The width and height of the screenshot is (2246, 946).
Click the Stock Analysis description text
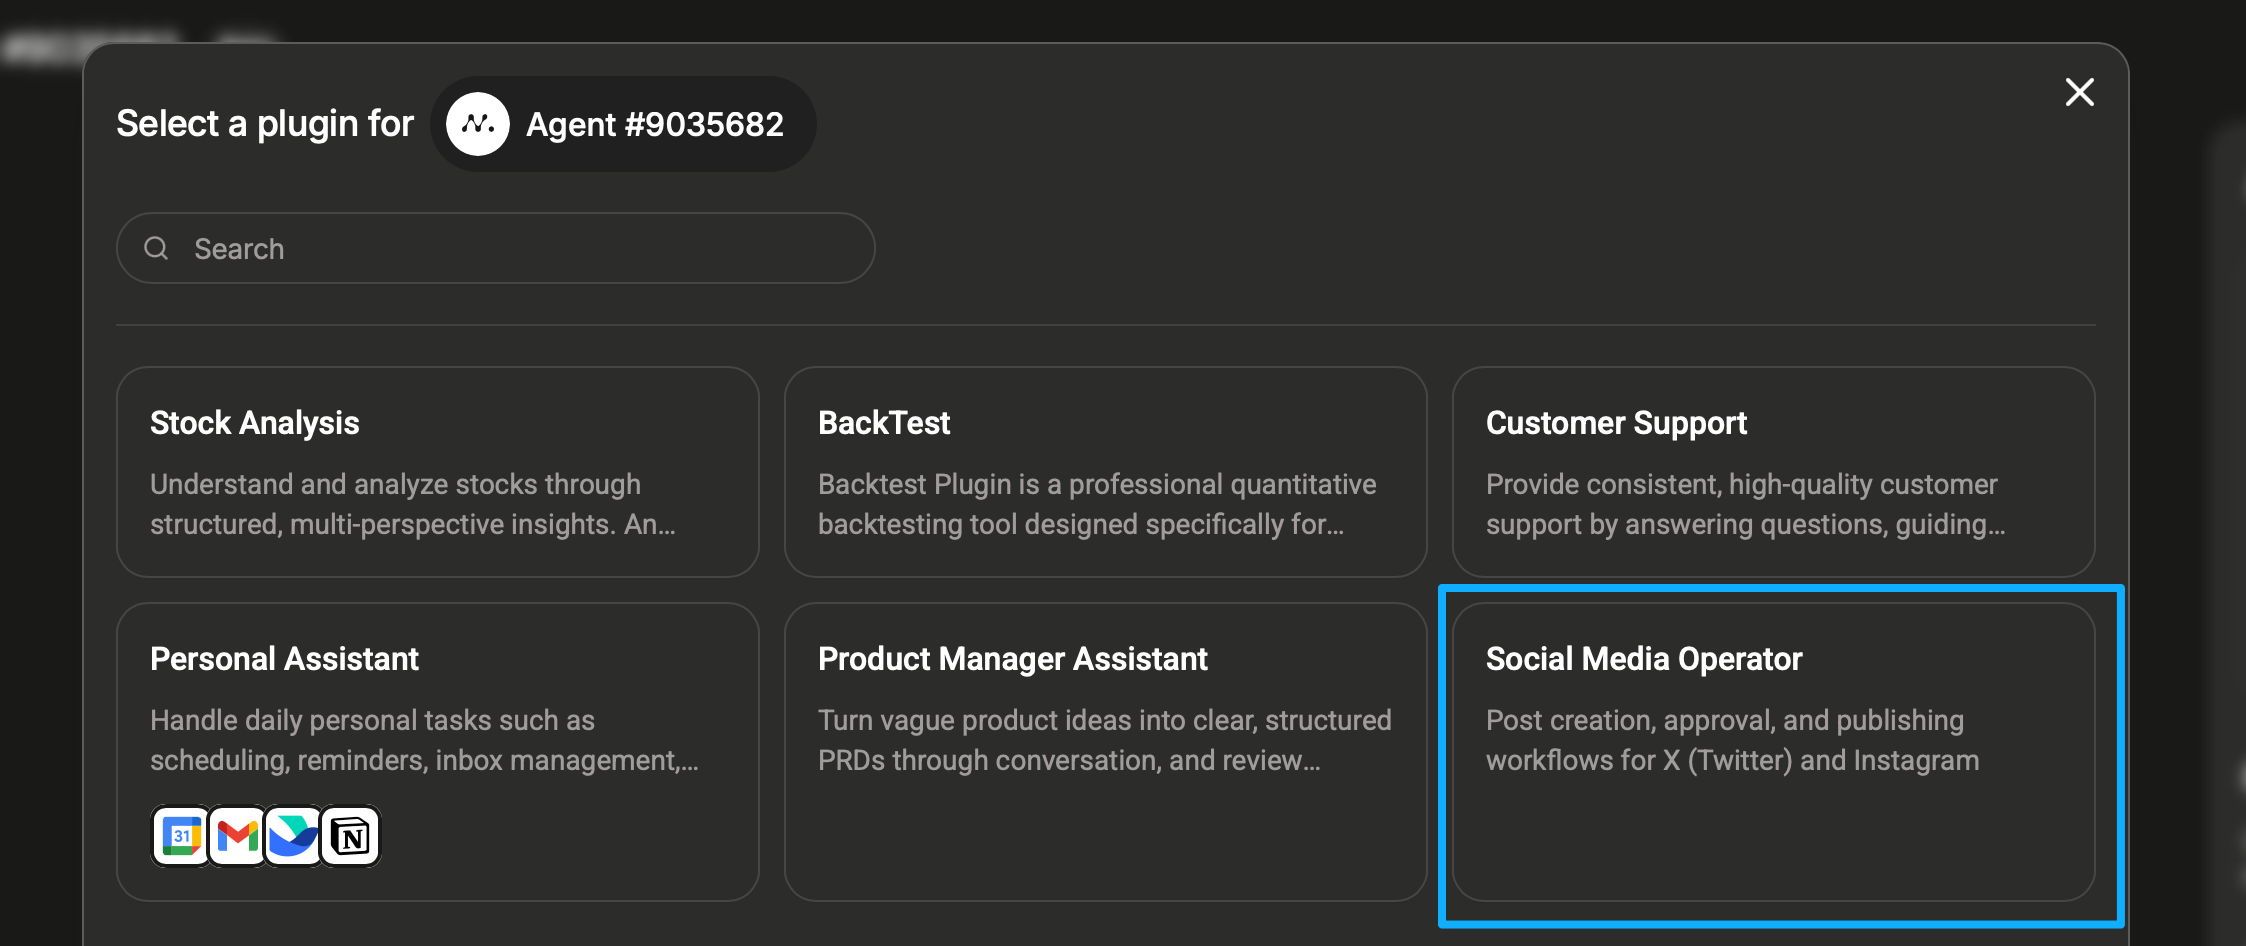pos(412,504)
